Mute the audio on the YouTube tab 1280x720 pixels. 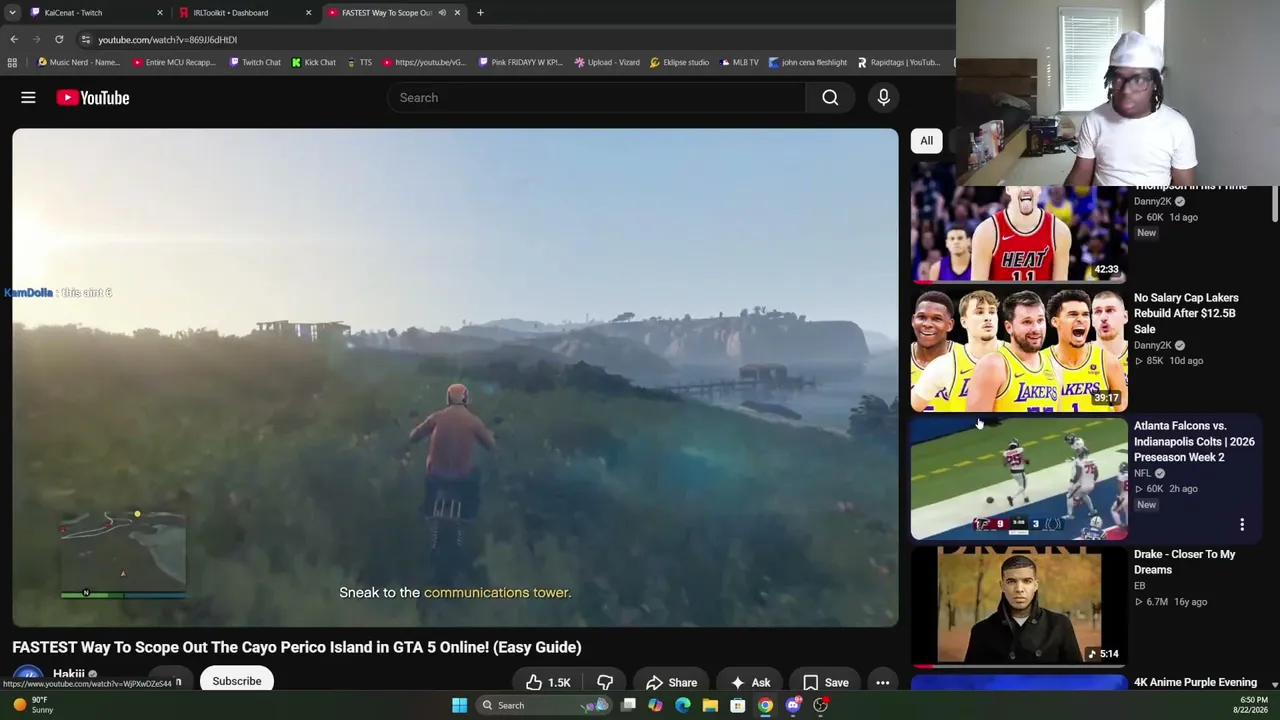[442, 13]
